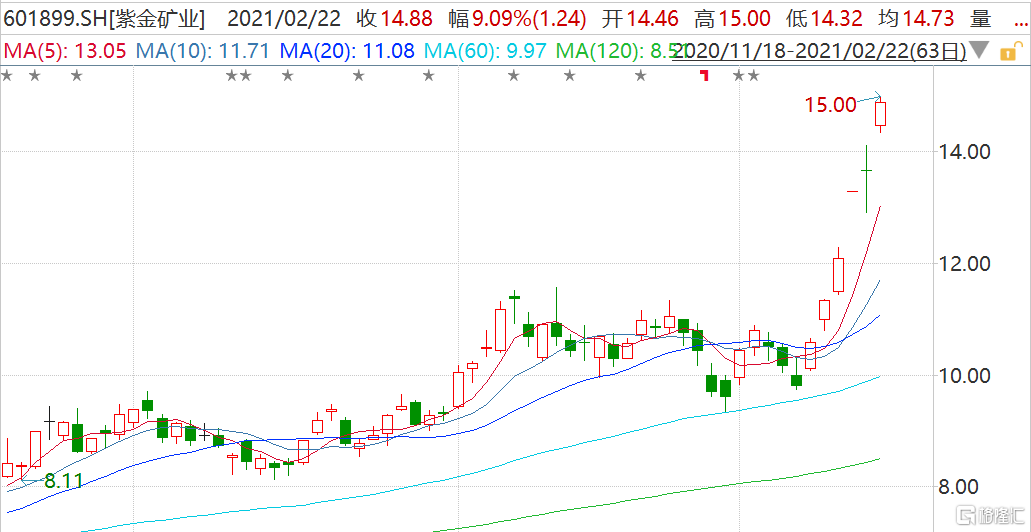This screenshot has height=532, width=1031.
Task: Click the 14.00 price axis label
Action: click(963, 152)
